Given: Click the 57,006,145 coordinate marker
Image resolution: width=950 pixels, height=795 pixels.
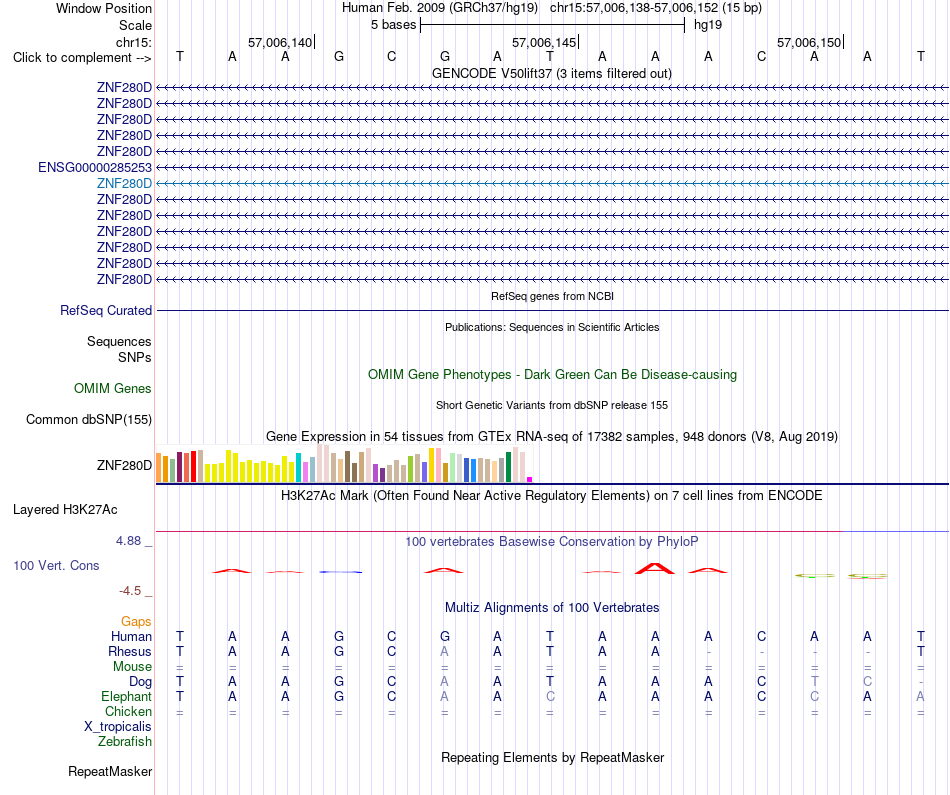Looking at the screenshot, I should (x=544, y=42).
